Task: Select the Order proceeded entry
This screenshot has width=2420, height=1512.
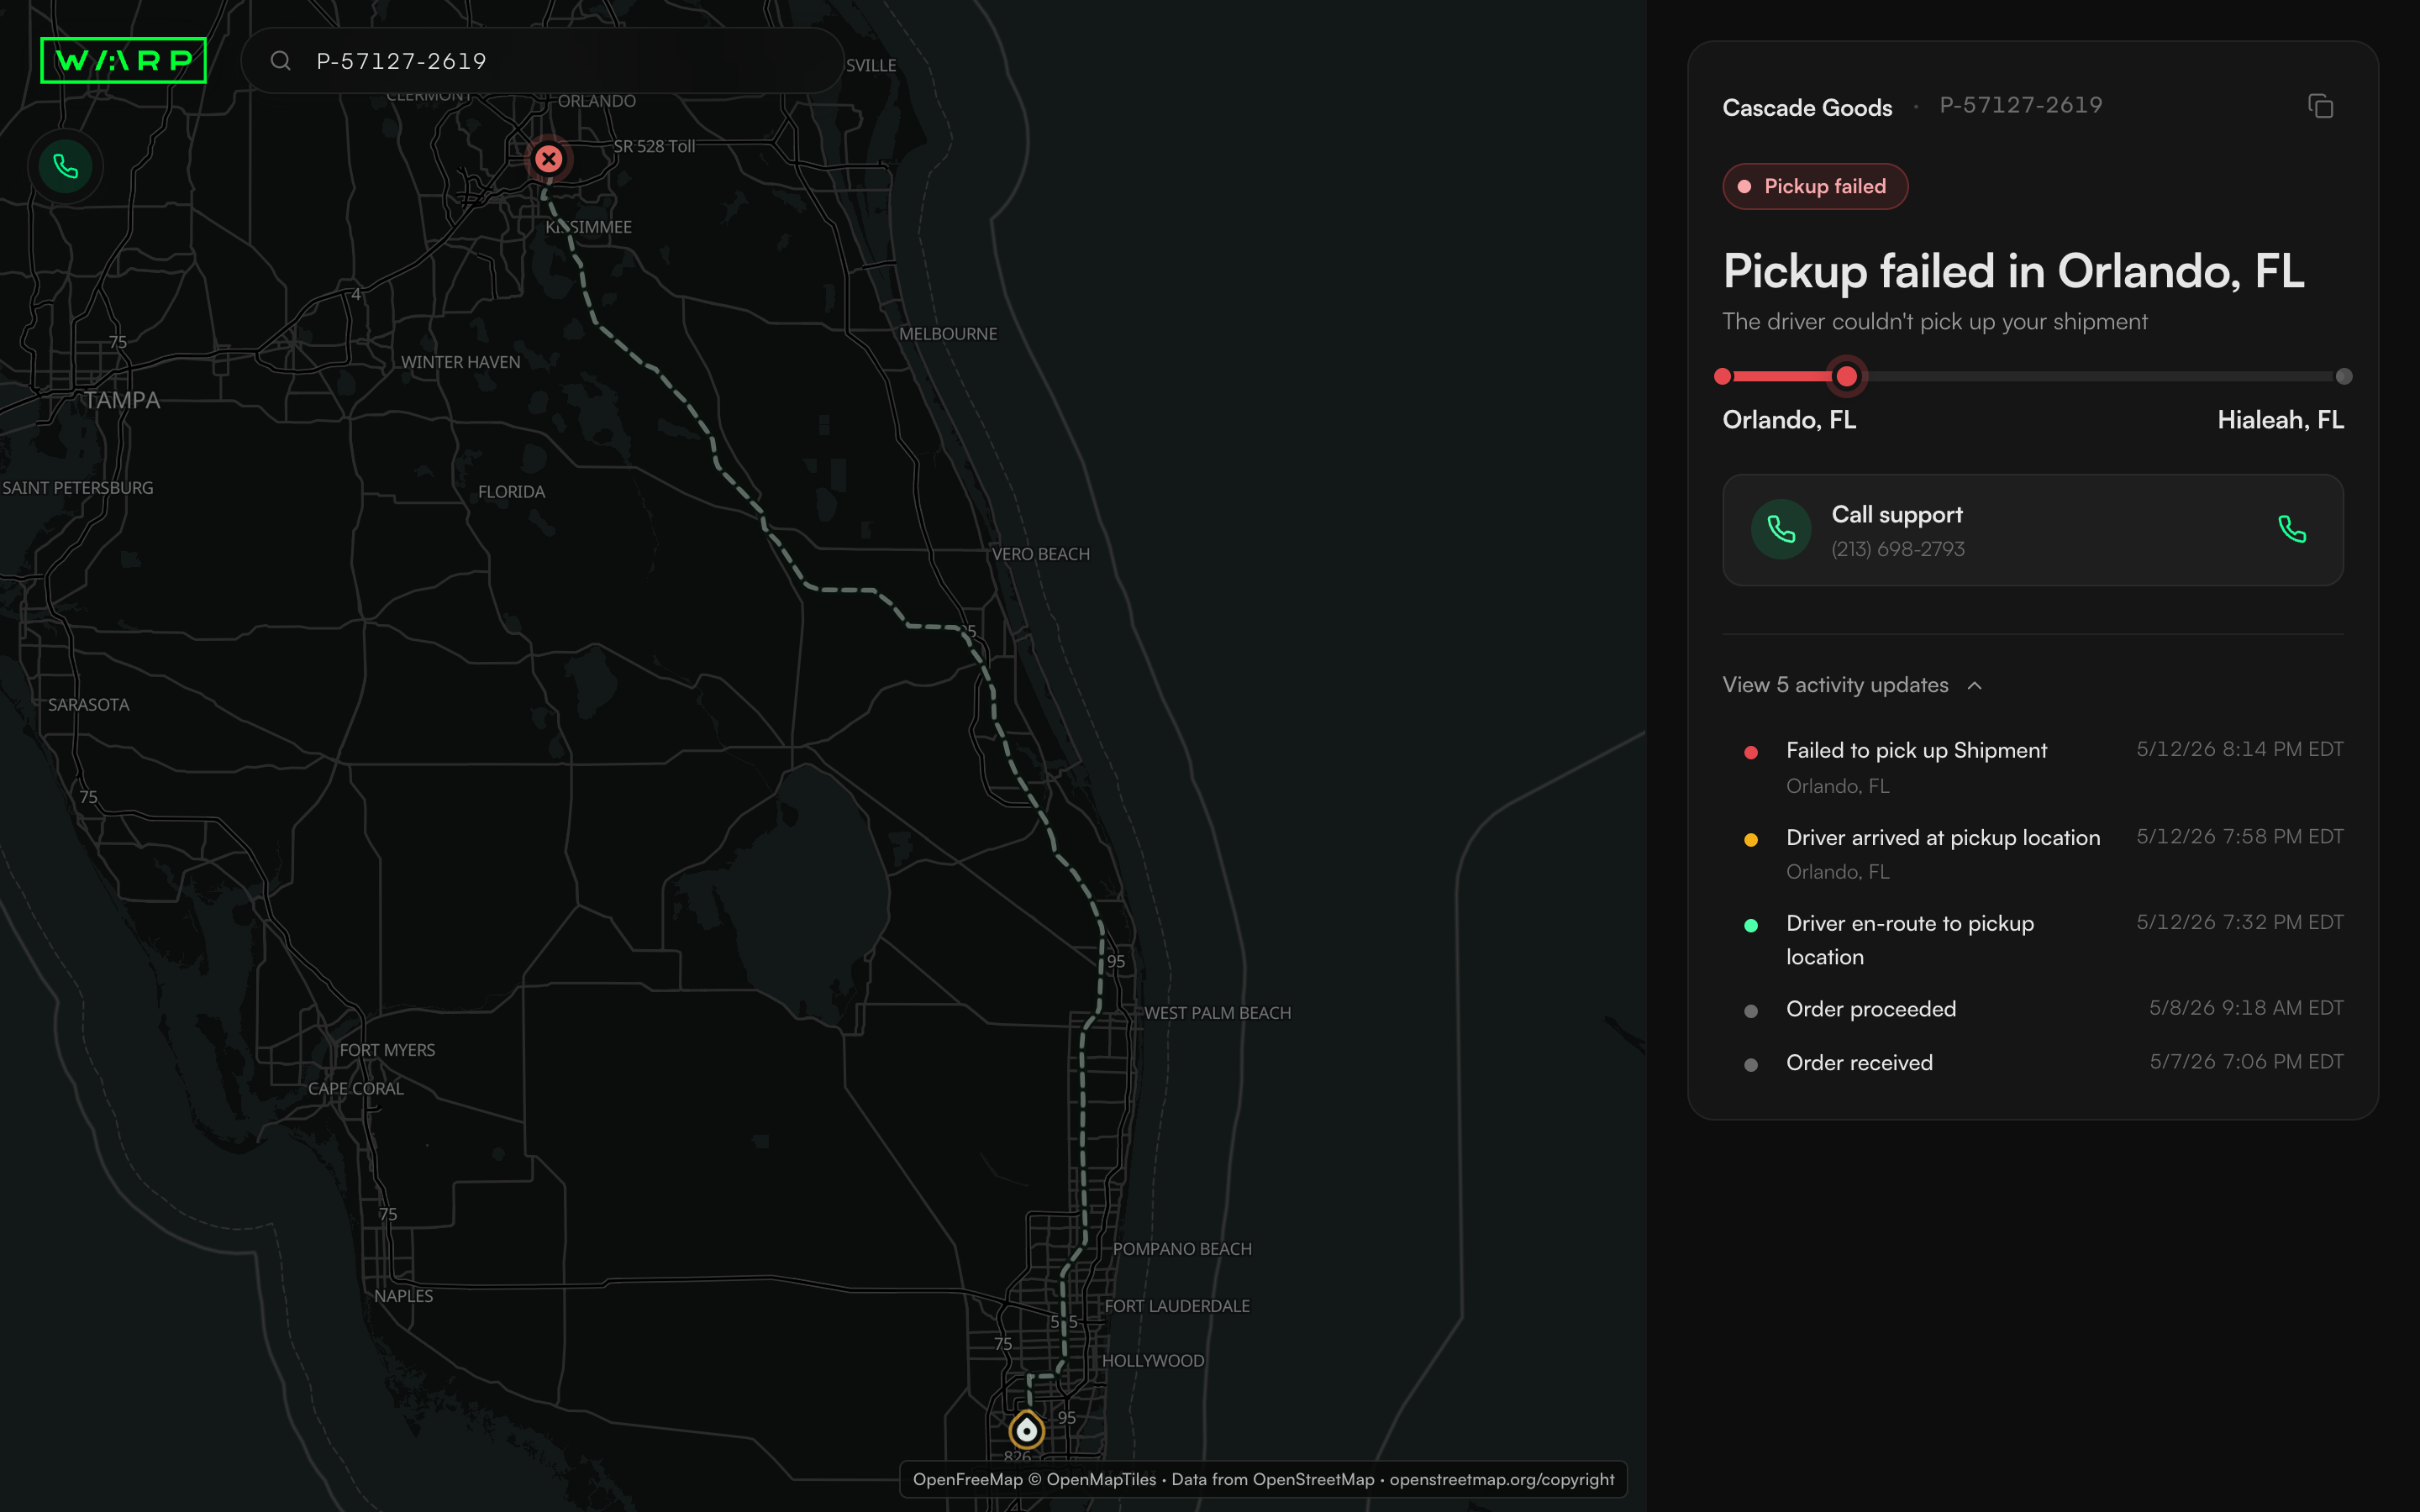Action: [x=2033, y=1009]
